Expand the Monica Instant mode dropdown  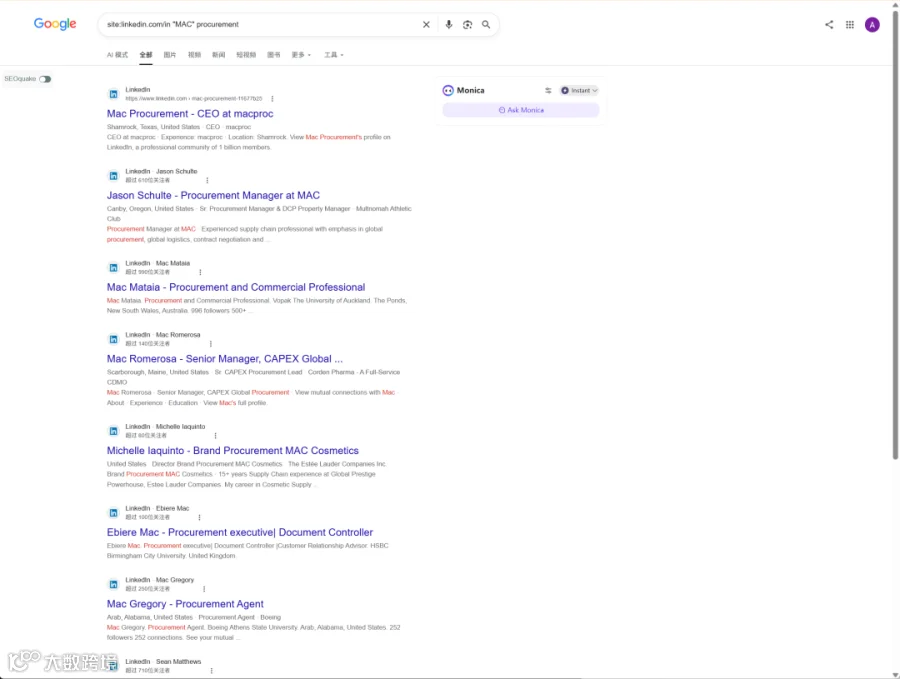tap(579, 91)
